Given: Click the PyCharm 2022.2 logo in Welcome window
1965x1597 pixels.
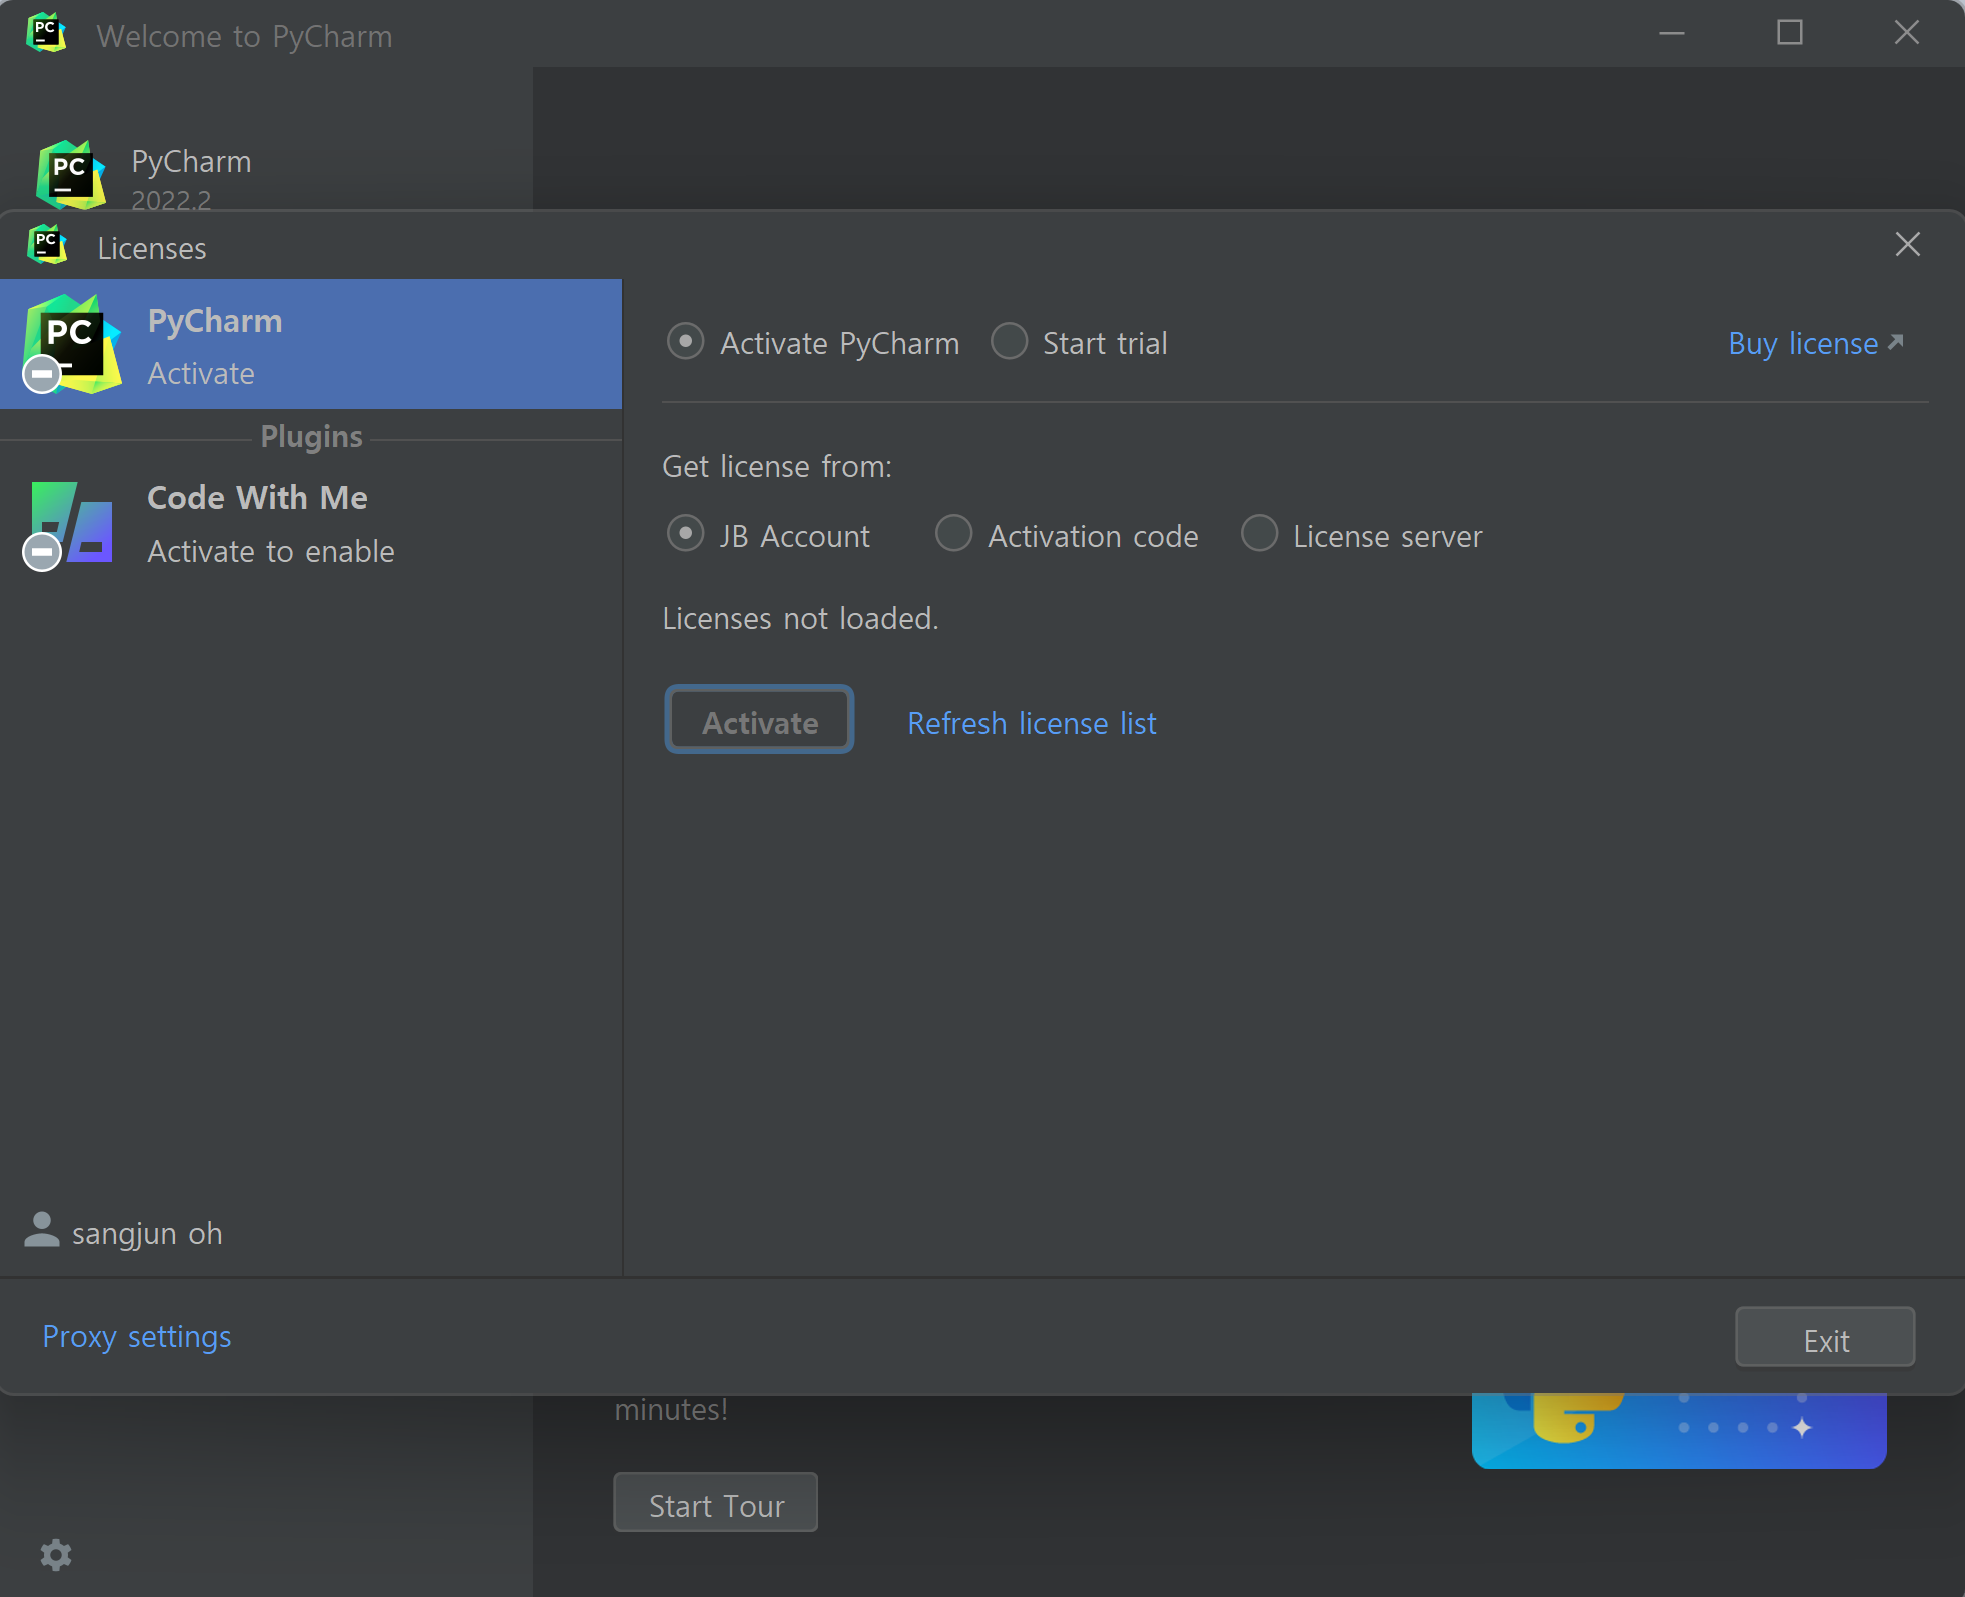Looking at the screenshot, I should pos(70,176).
